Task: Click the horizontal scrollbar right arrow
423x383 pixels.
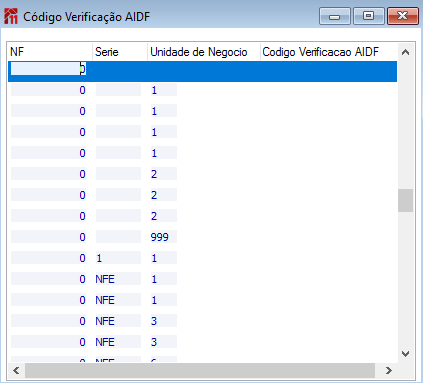Action: click(388, 370)
